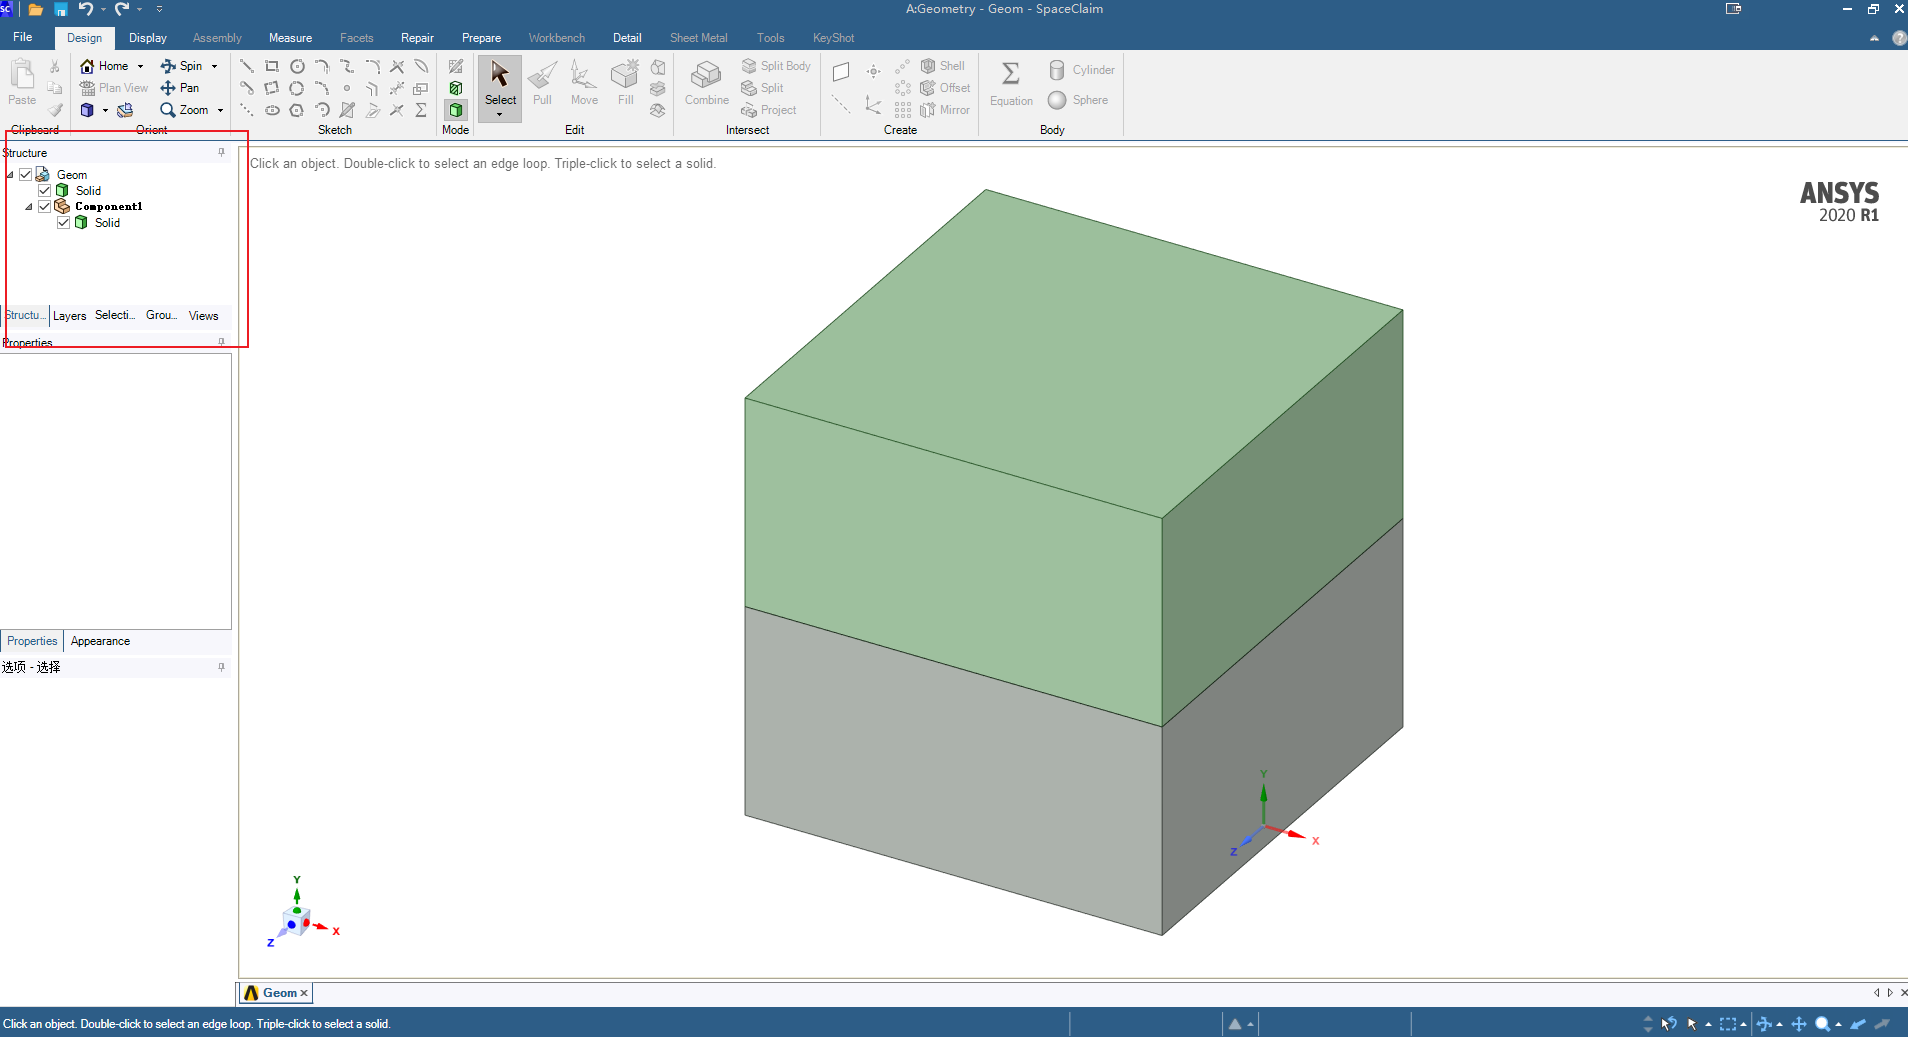
Task: Switch to the Prepare ribbon tab
Action: pos(481,38)
